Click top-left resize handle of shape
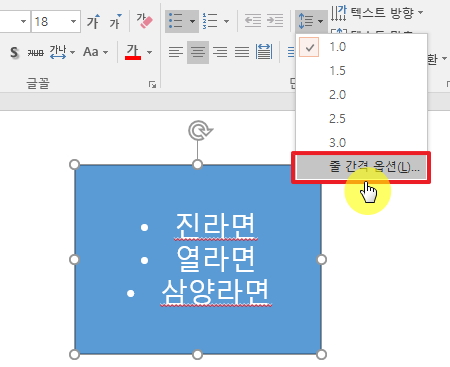Screen dimensions: 450x367 tap(75, 165)
